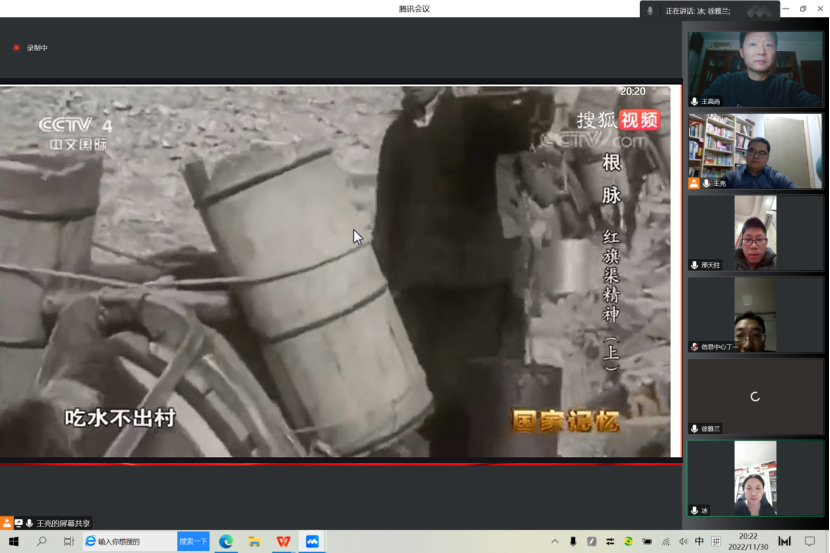Click 冰's microphone status icon
This screenshot has height=553, width=830.
[x=694, y=510]
